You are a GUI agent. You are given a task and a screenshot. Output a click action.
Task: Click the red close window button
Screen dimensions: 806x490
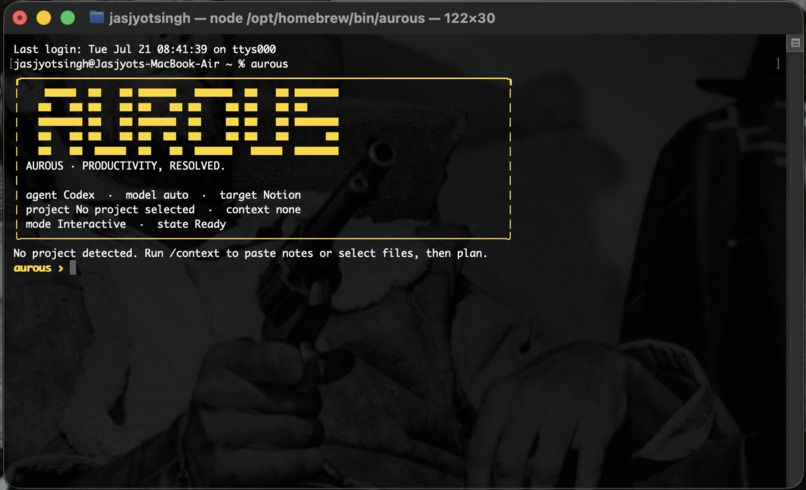click(20, 18)
